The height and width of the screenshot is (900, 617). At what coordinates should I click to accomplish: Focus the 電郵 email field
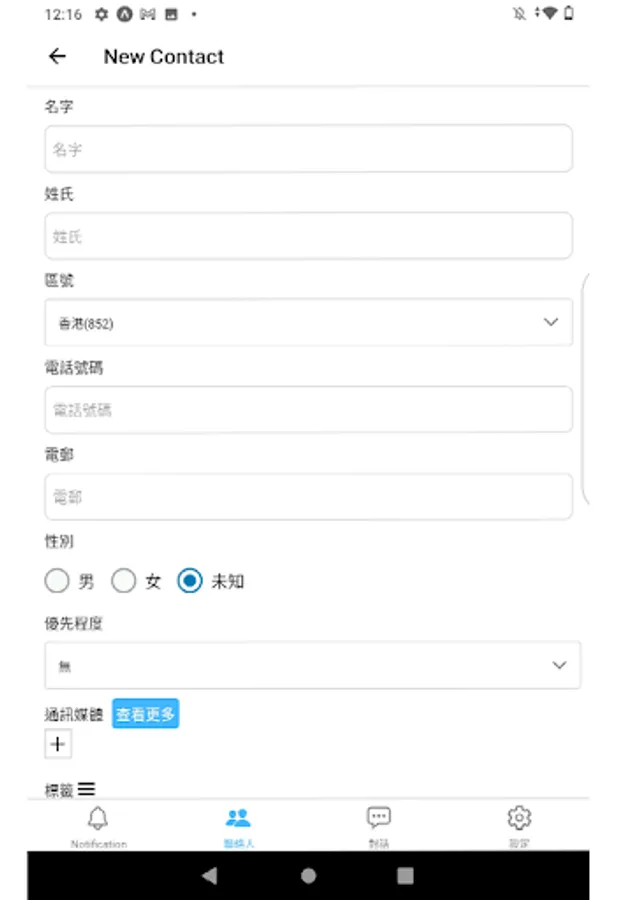[308, 497]
